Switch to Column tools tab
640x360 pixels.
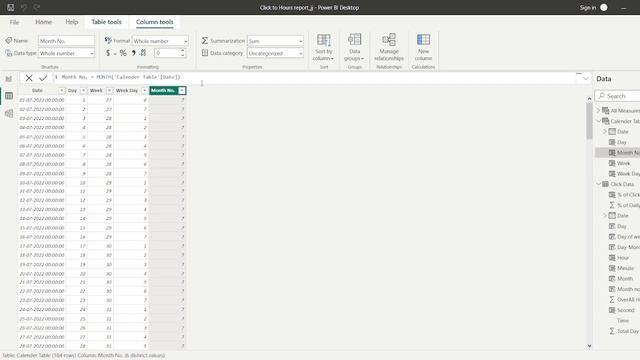coord(154,22)
